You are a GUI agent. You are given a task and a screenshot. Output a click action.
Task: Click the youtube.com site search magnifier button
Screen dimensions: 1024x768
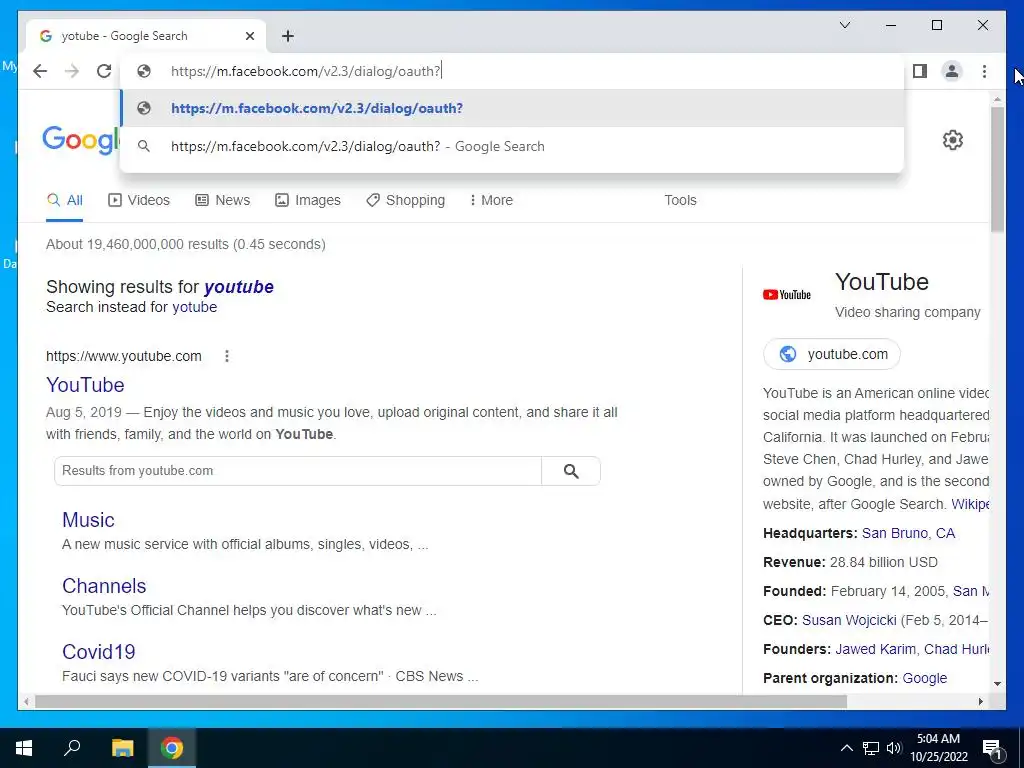(571, 471)
